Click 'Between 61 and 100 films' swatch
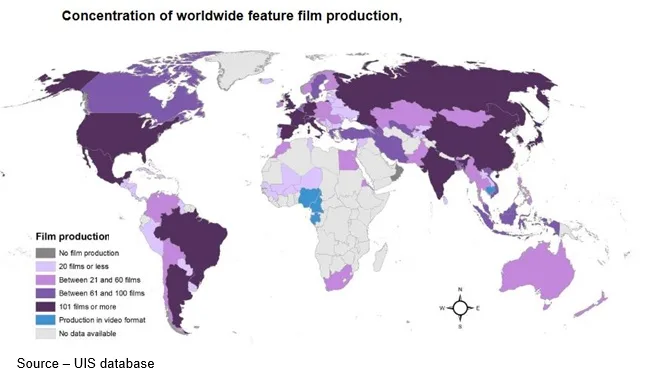647x378 pixels. (x=45, y=293)
